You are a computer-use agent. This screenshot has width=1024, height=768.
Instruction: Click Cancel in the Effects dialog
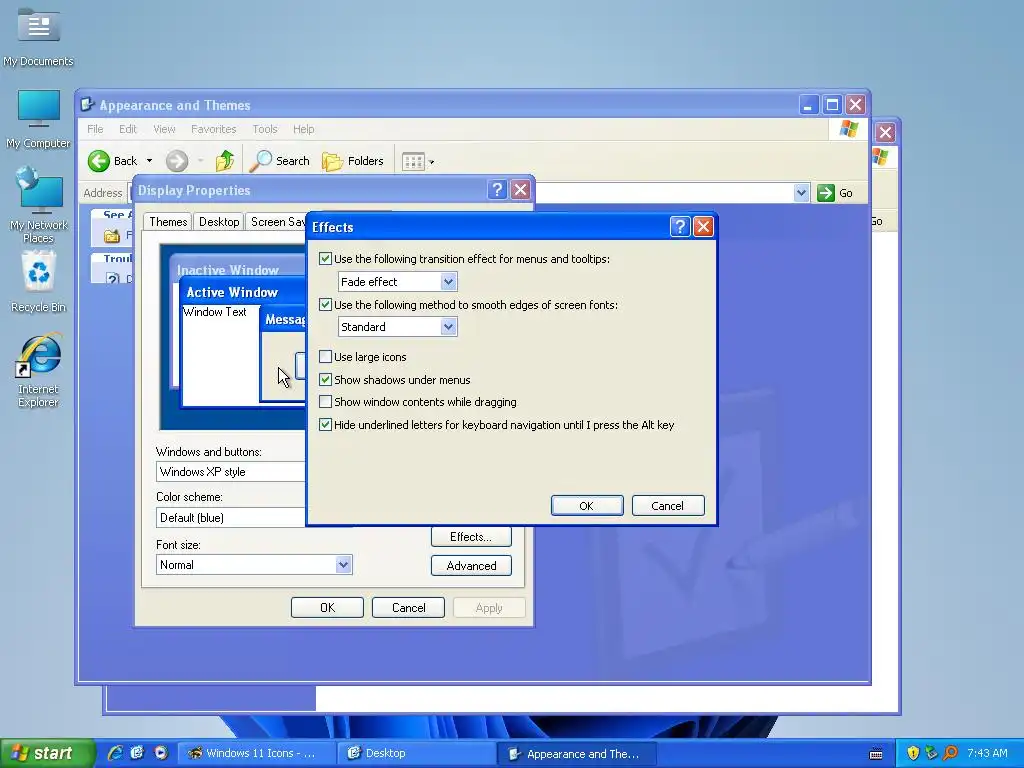667,505
